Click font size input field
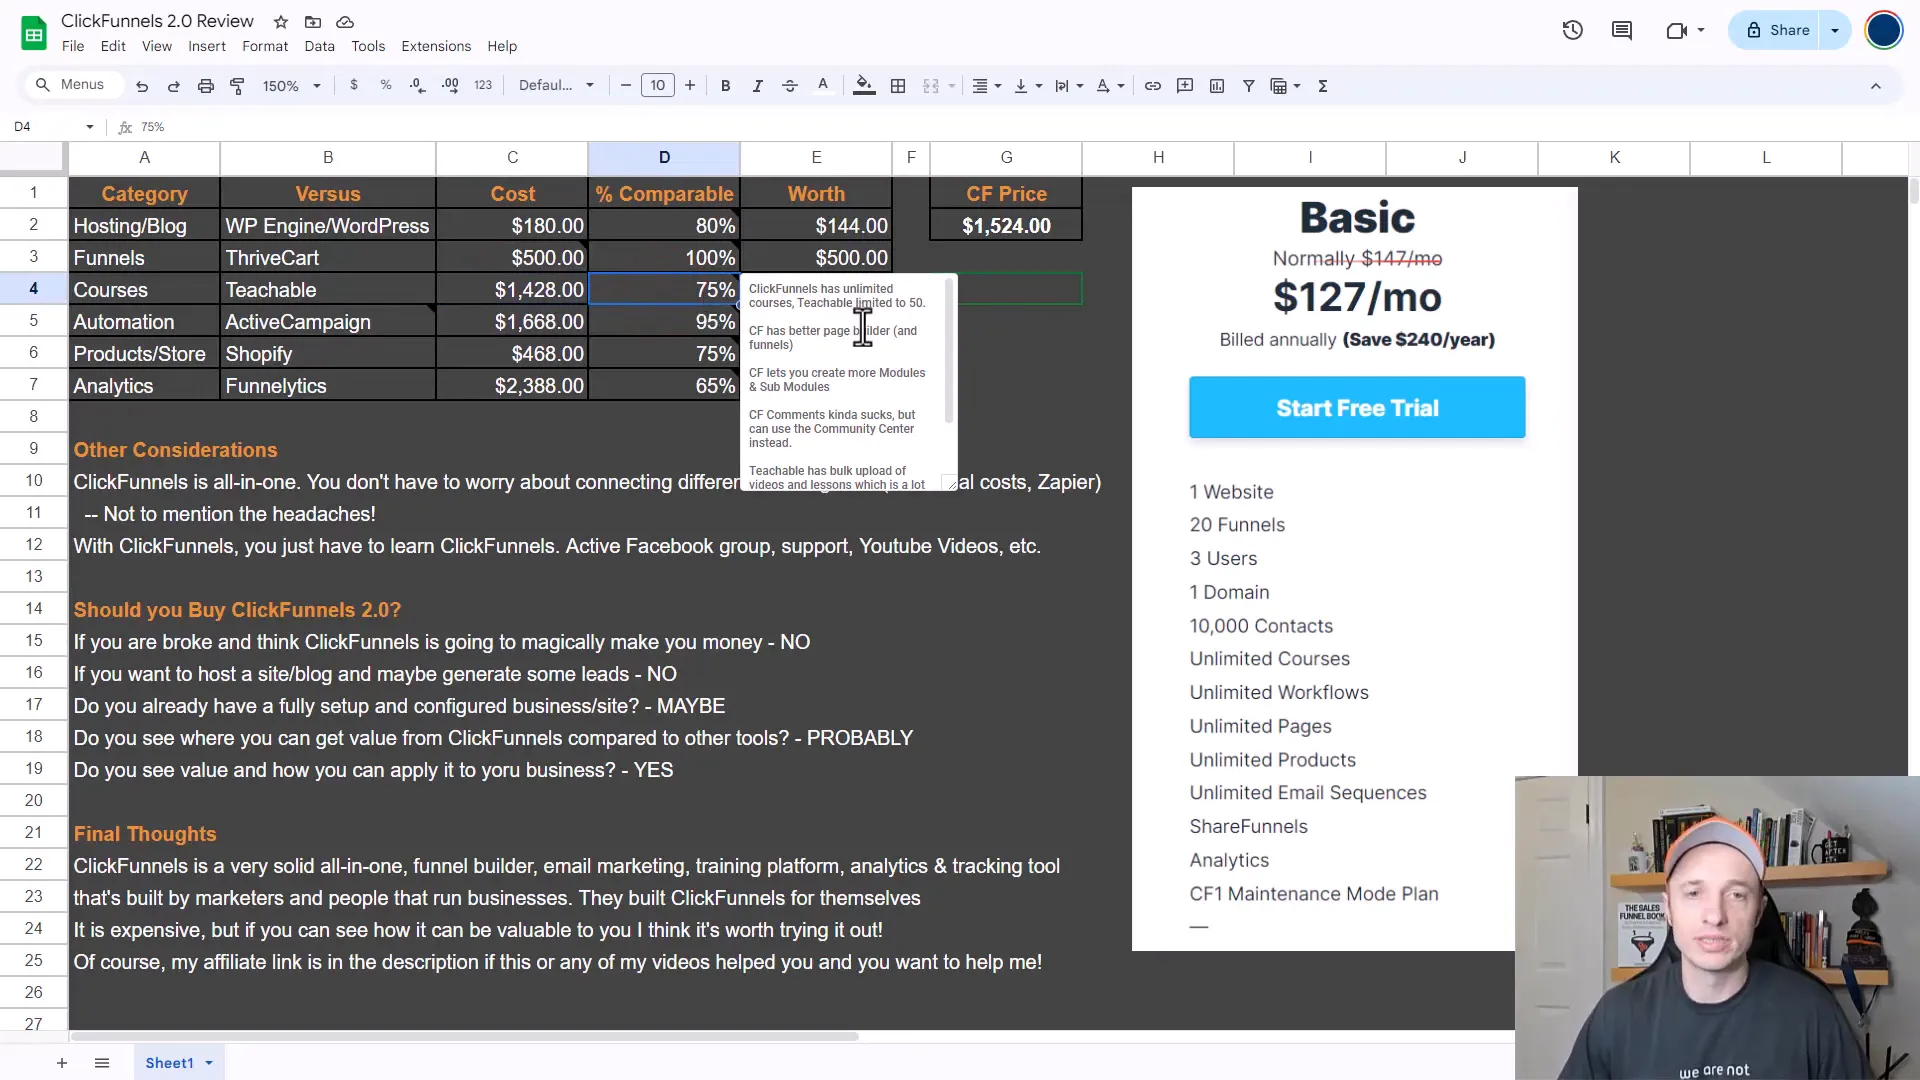 658,86
